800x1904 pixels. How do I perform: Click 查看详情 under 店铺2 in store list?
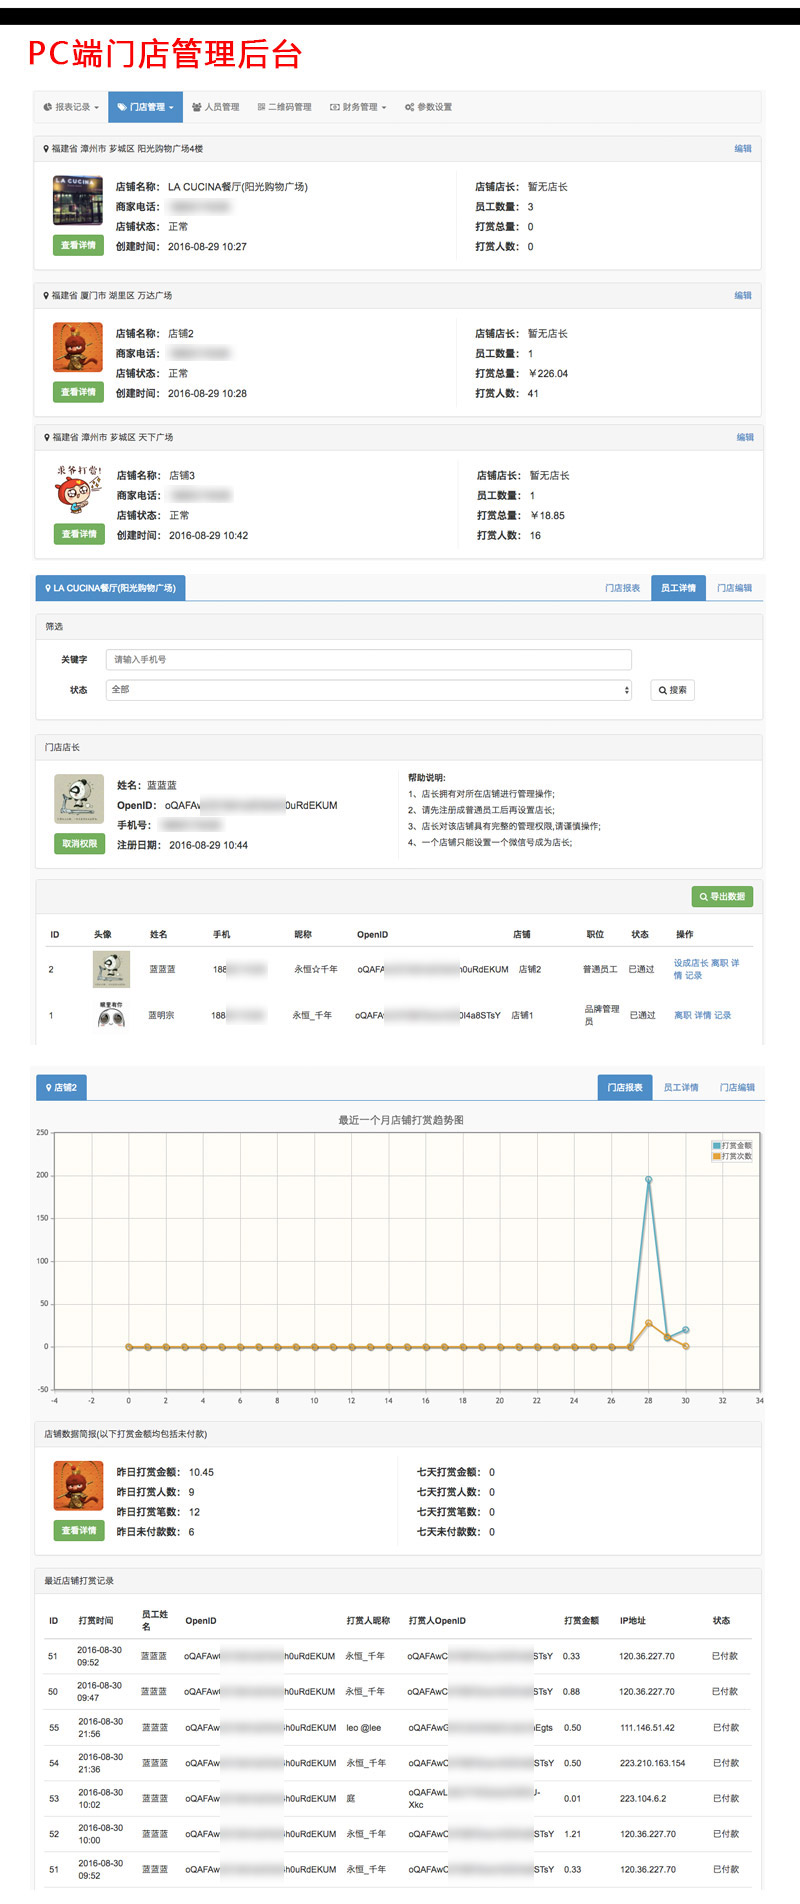coord(78,392)
